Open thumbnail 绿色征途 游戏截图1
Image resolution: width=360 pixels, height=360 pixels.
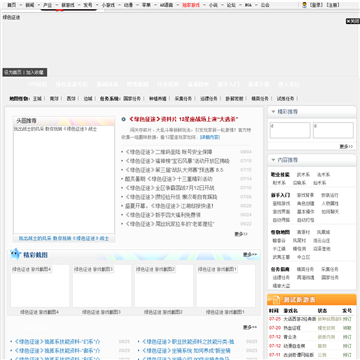(226, 286)
